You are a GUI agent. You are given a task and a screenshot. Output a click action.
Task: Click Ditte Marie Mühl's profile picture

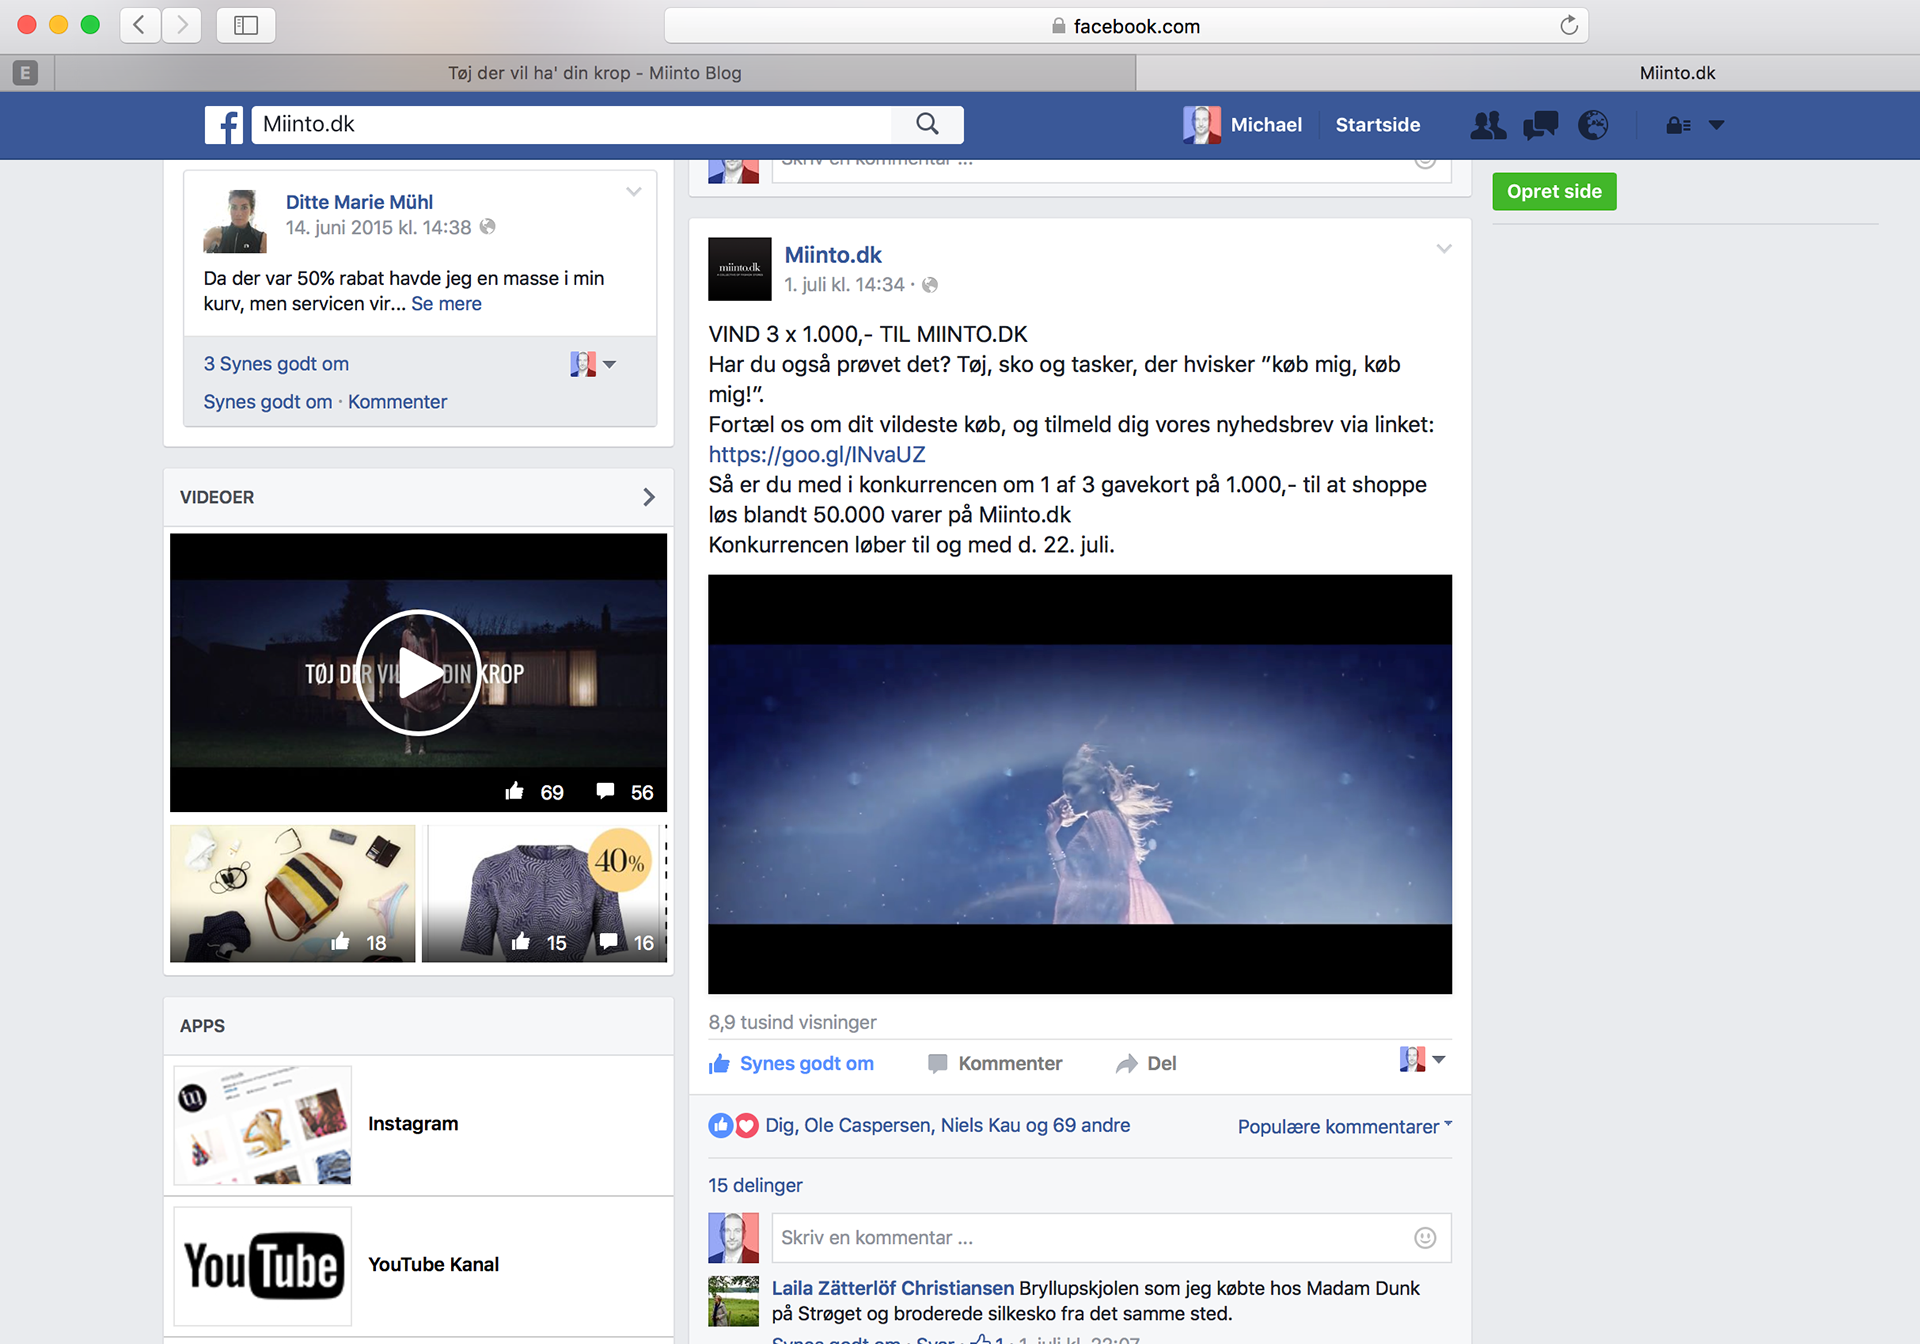pyautogui.click(x=235, y=221)
